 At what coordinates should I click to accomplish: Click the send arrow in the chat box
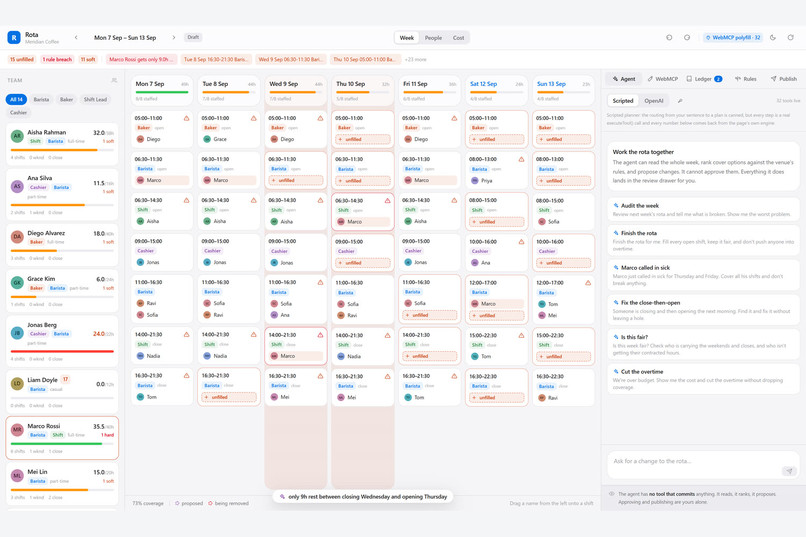tap(789, 471)
